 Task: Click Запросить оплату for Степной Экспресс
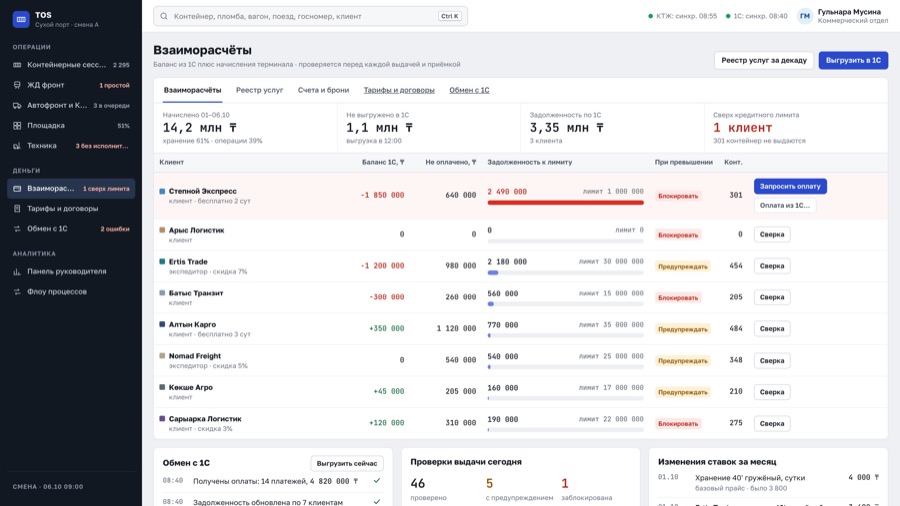tap(790, 186)
